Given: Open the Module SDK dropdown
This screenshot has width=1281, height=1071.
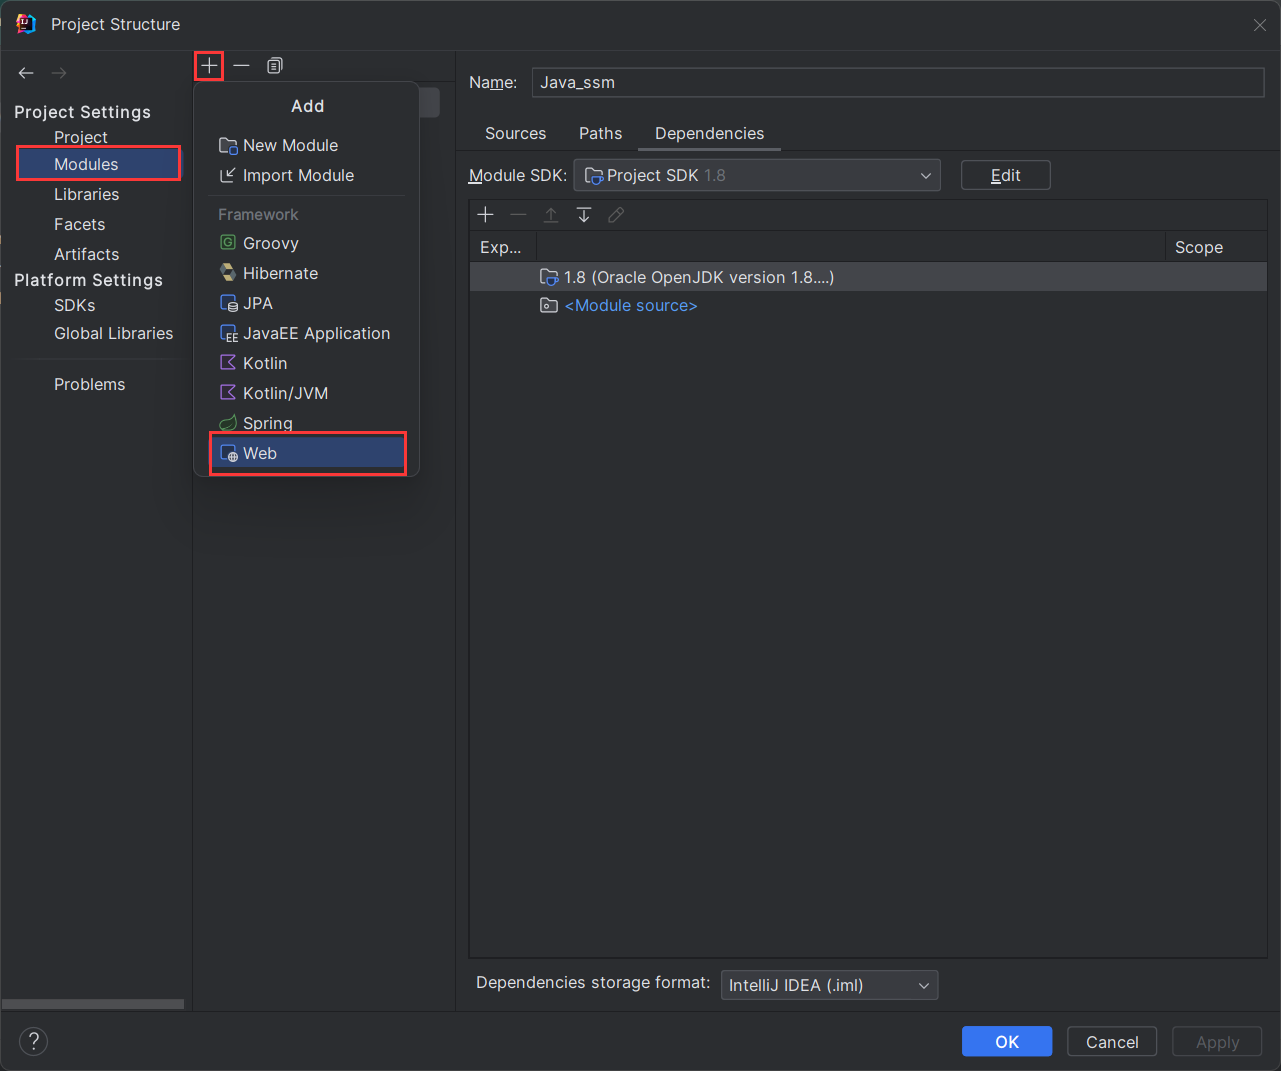Looking at the screenshot, I should point(757,176).
